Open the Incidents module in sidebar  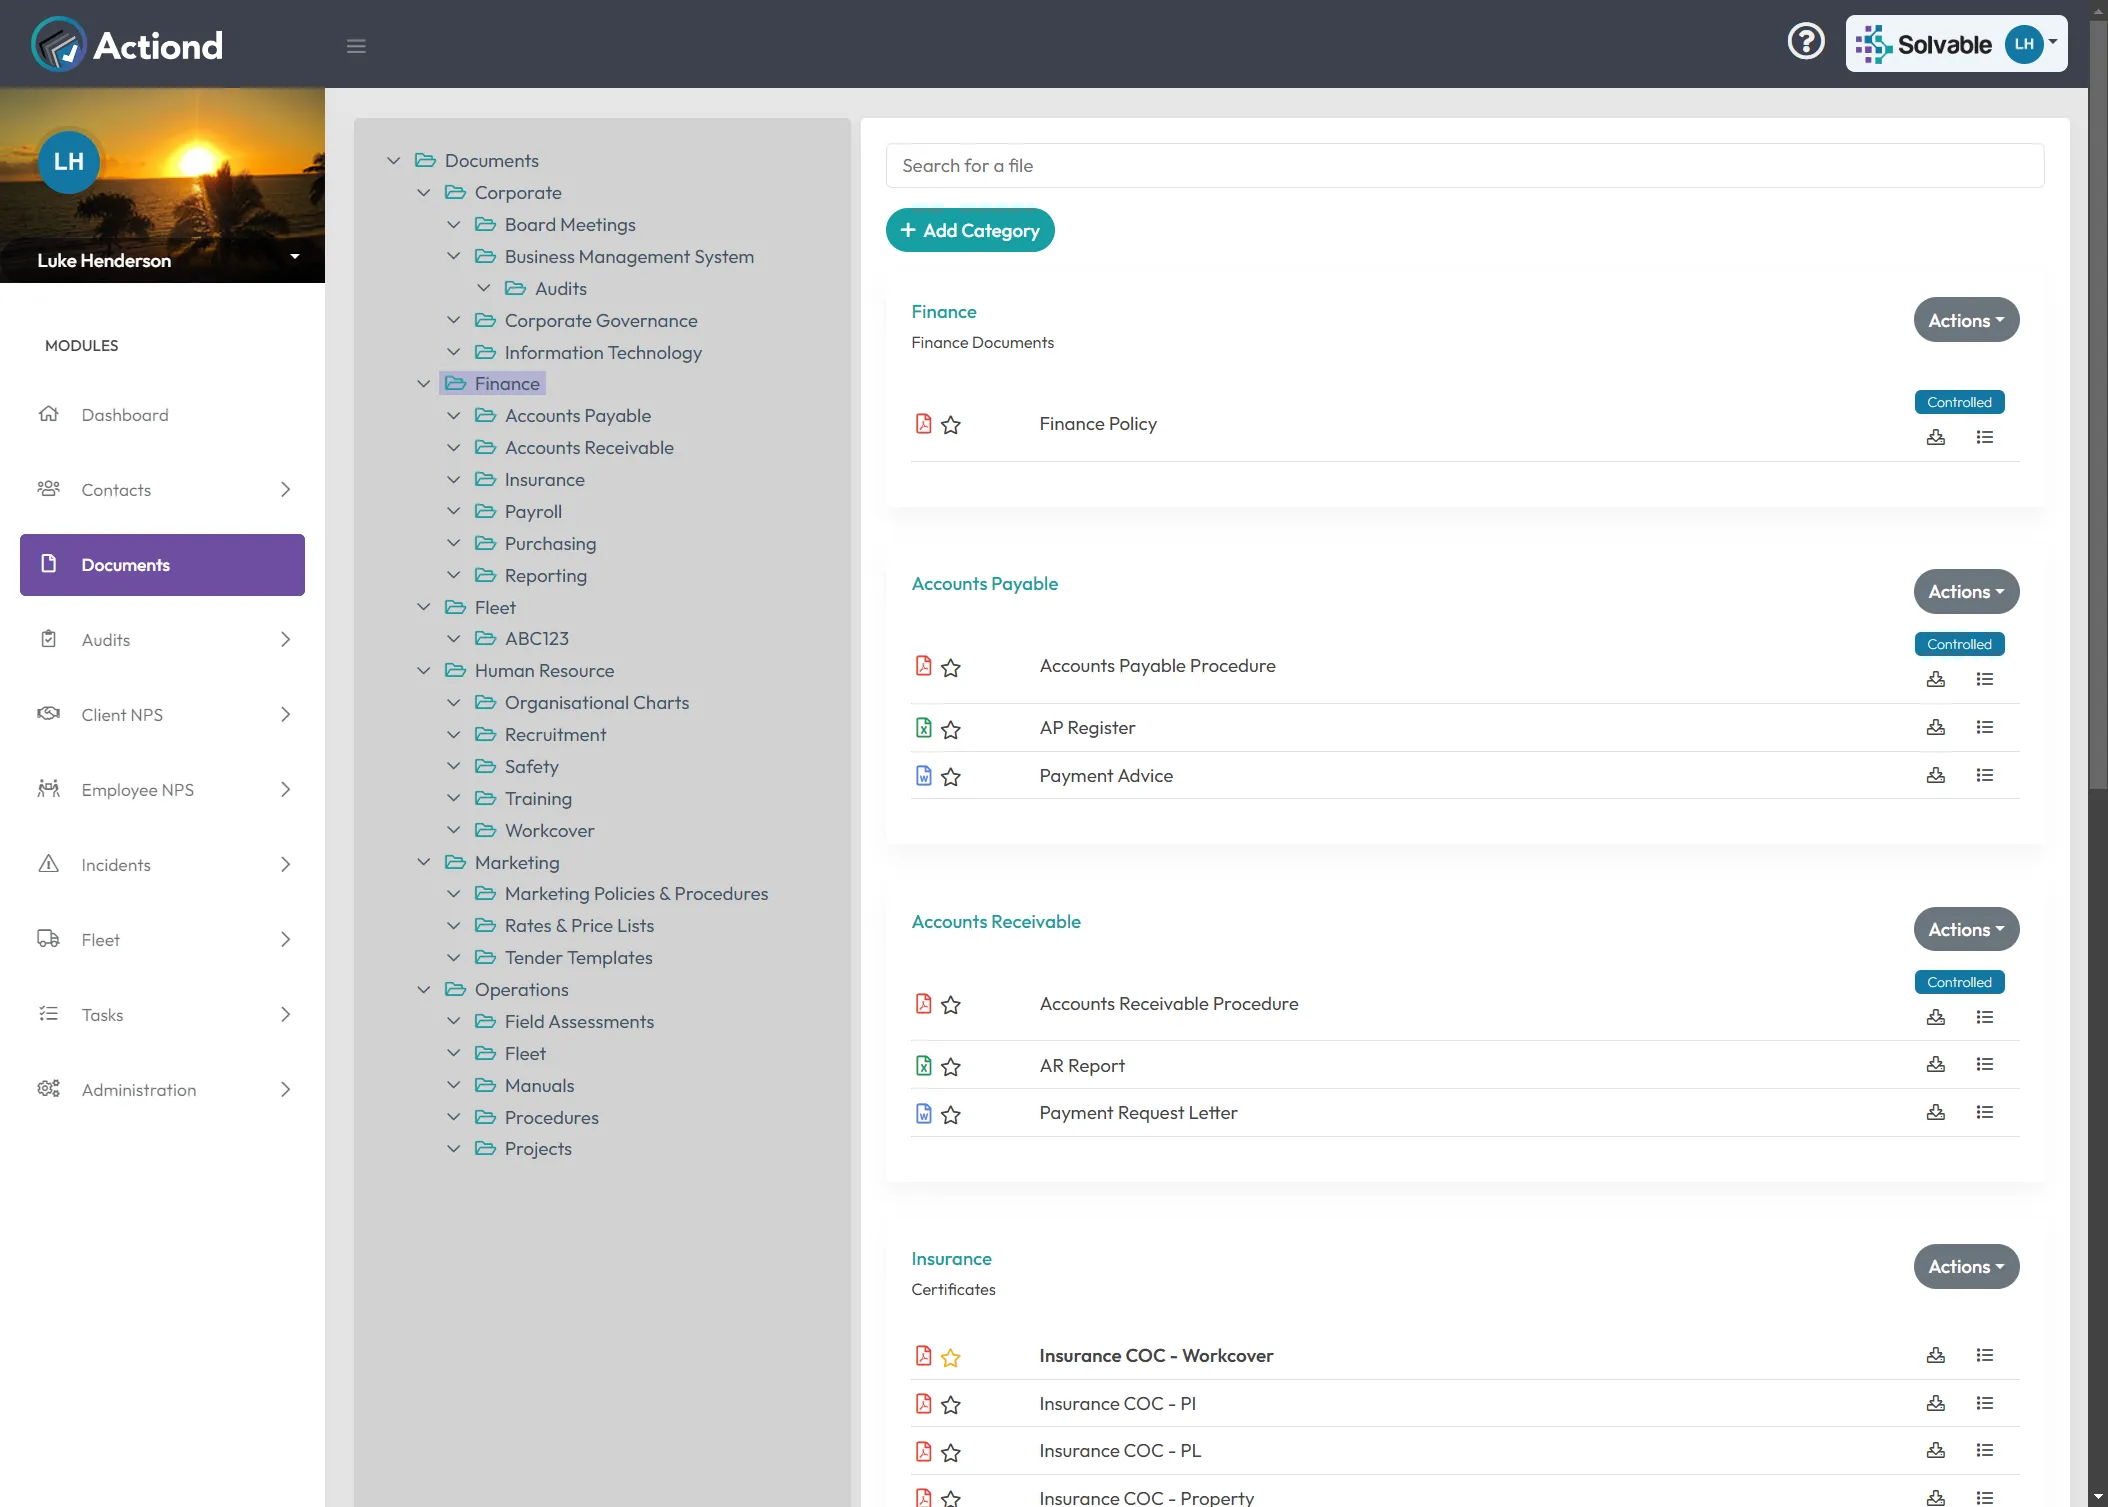click(x=115, y=864)
